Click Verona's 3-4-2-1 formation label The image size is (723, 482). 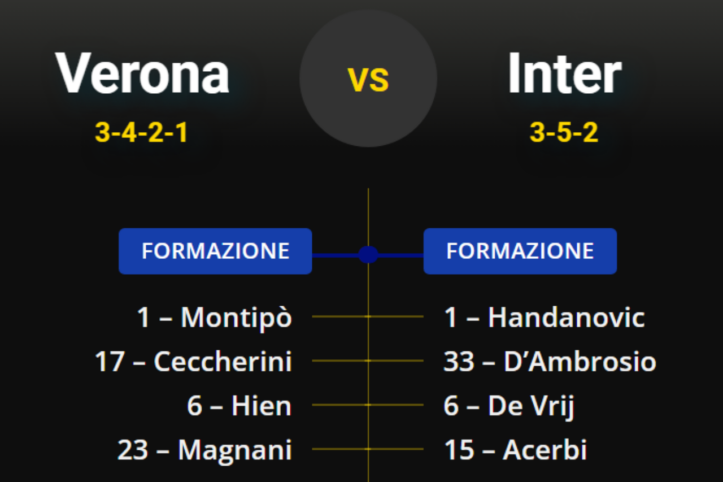(x=141, y=131)
